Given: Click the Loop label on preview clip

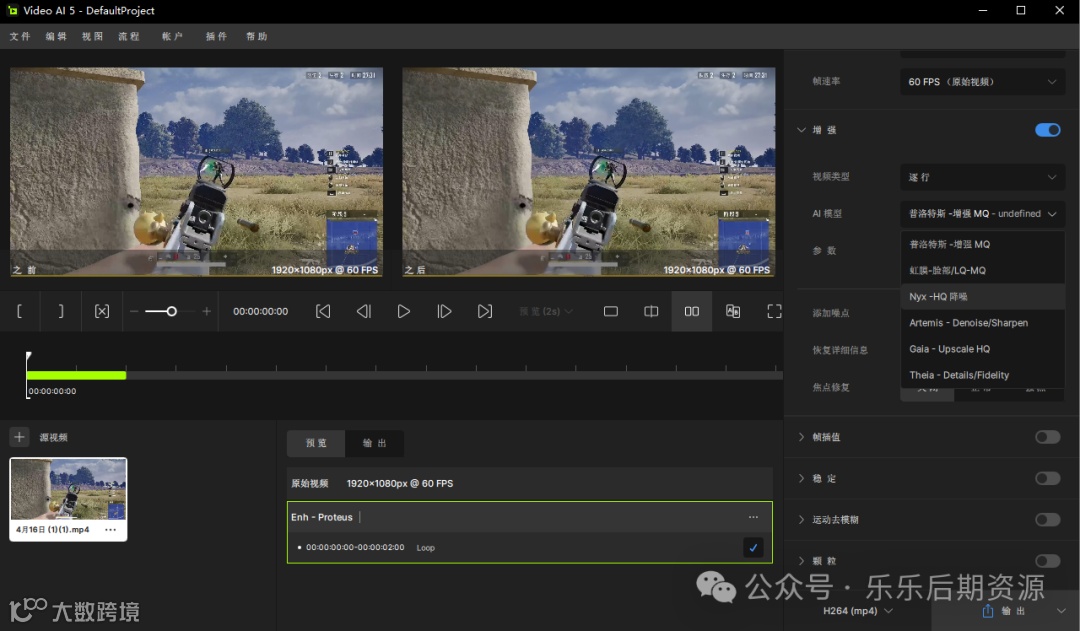Looking at the screenshot, I should point(426,548).
